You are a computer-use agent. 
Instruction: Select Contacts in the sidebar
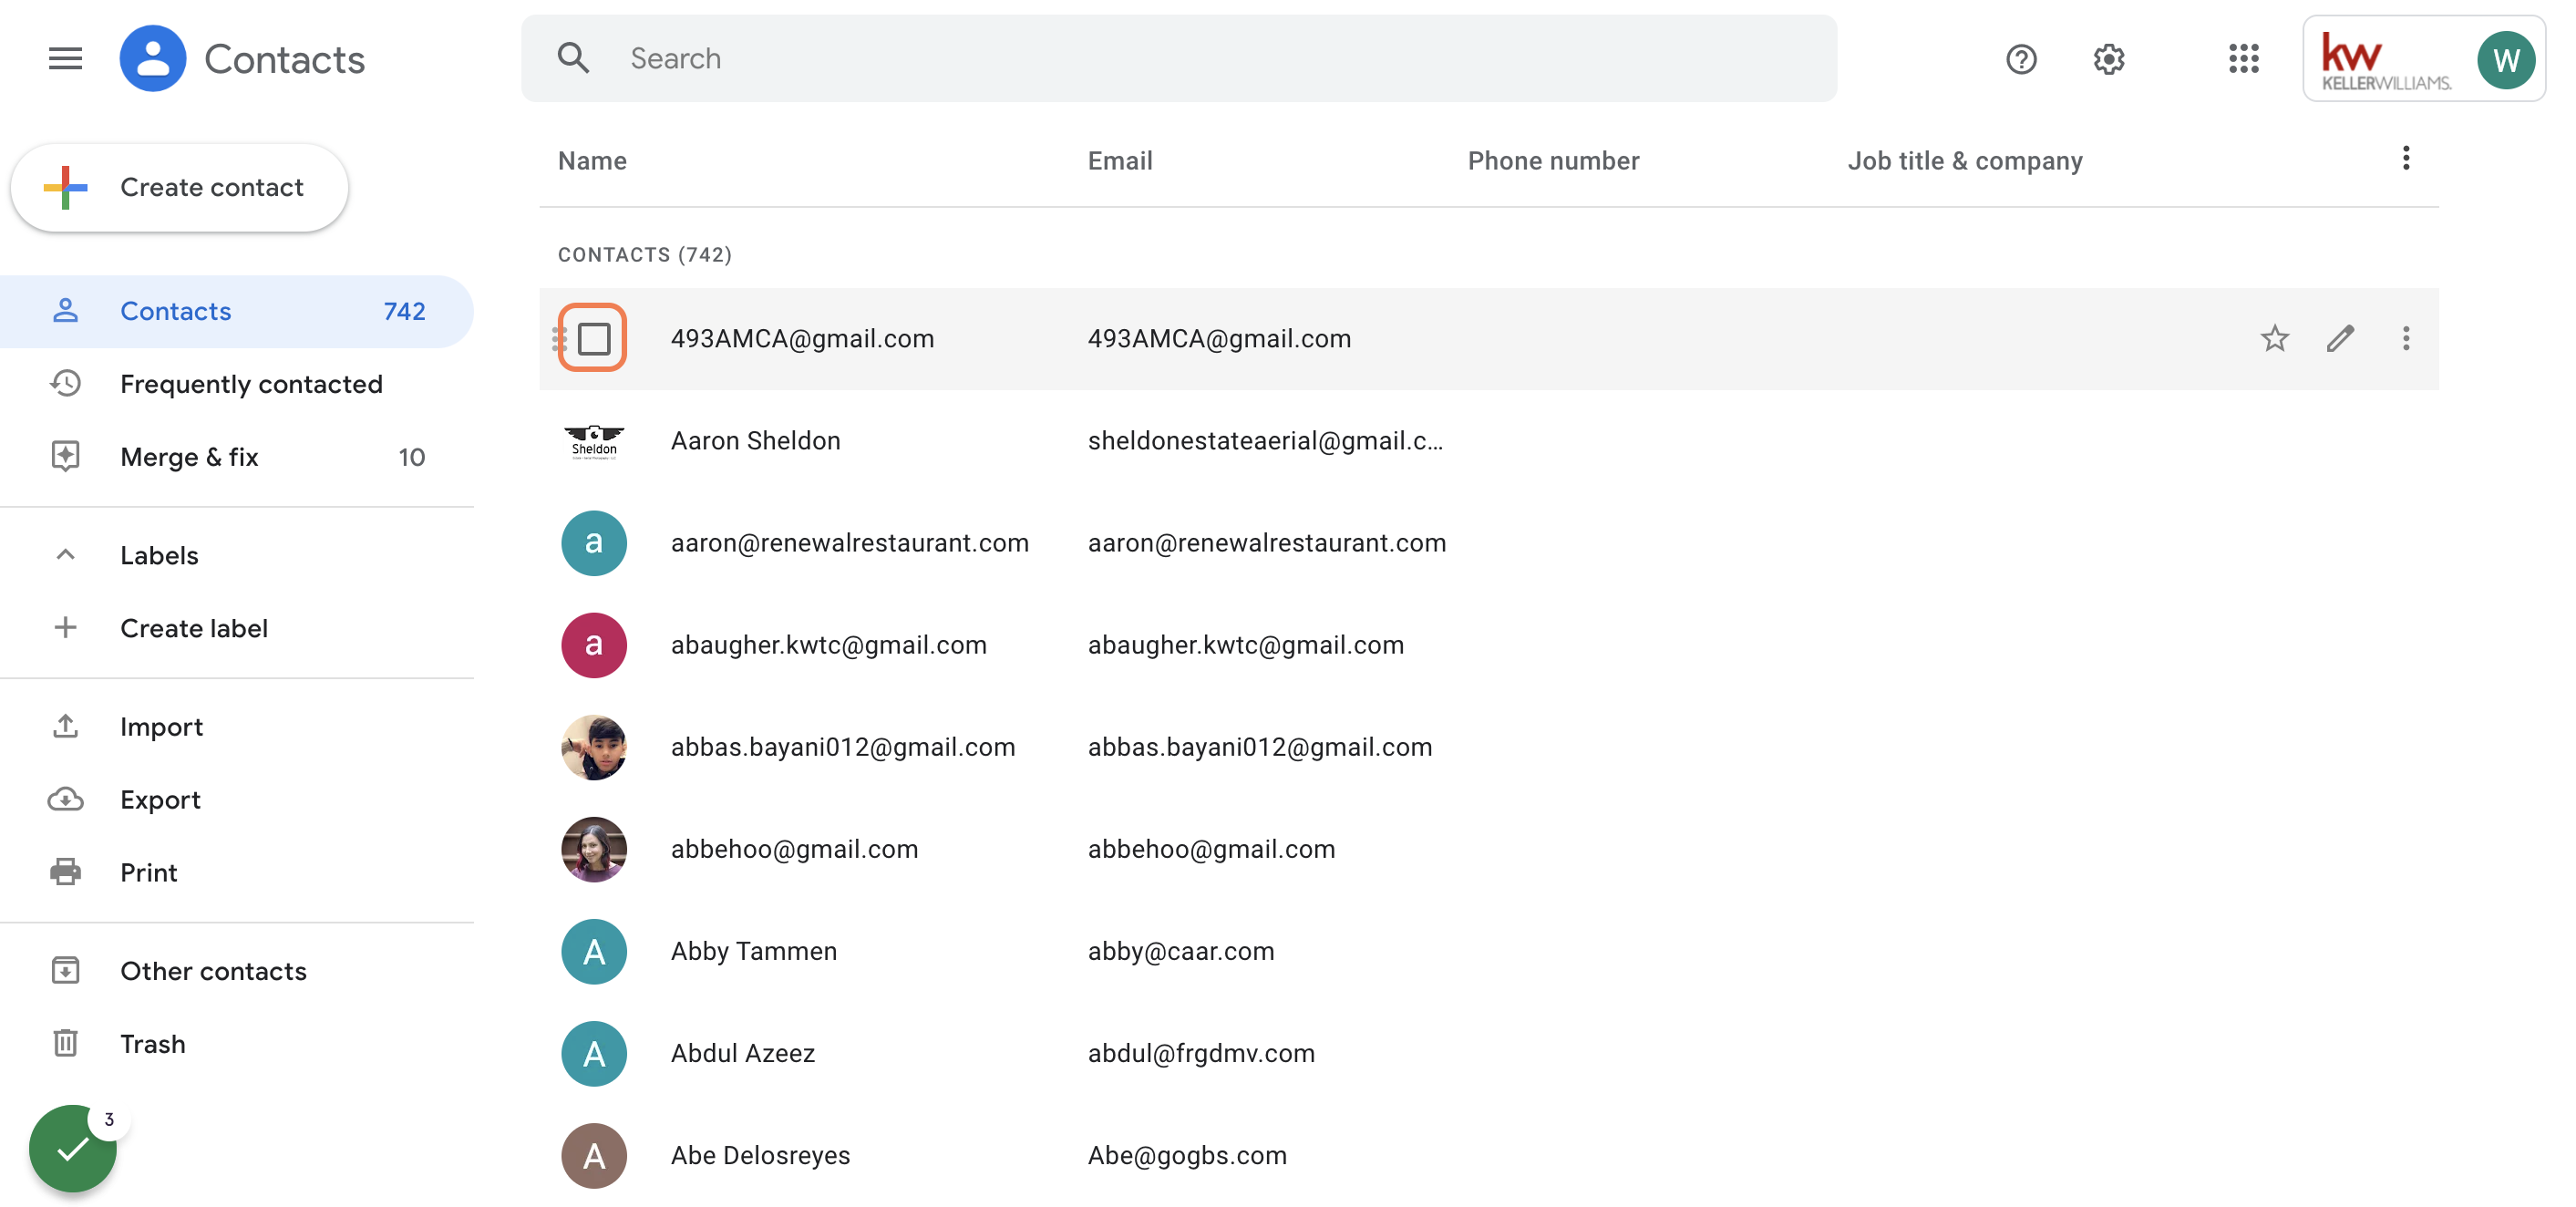[237, 311]
